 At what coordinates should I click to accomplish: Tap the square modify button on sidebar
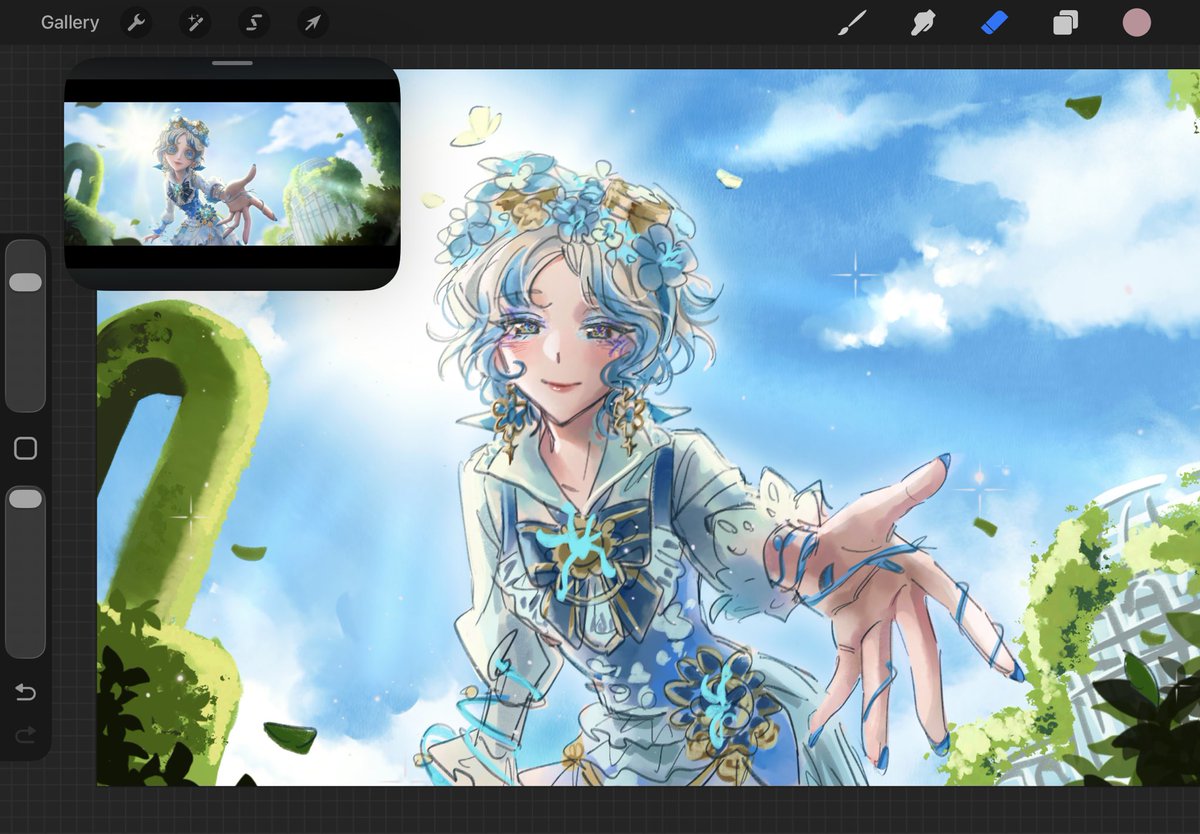point(26,449)
